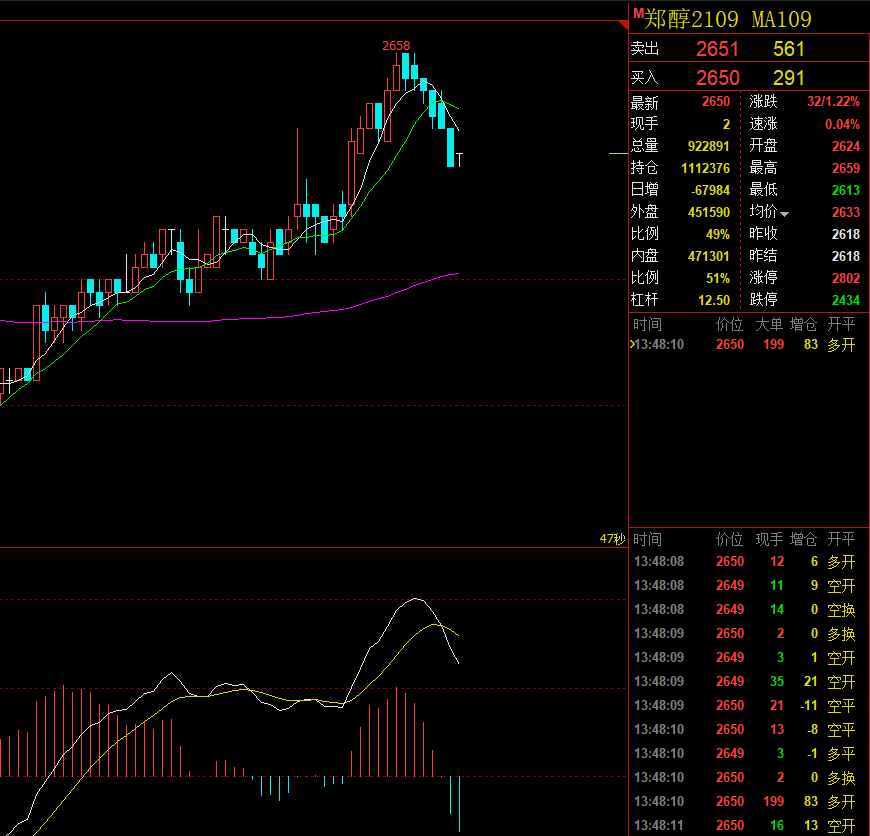The image size is (870, 836).
Task: Click the red corner triangle above the chart
Action: (x=624, y=25)
